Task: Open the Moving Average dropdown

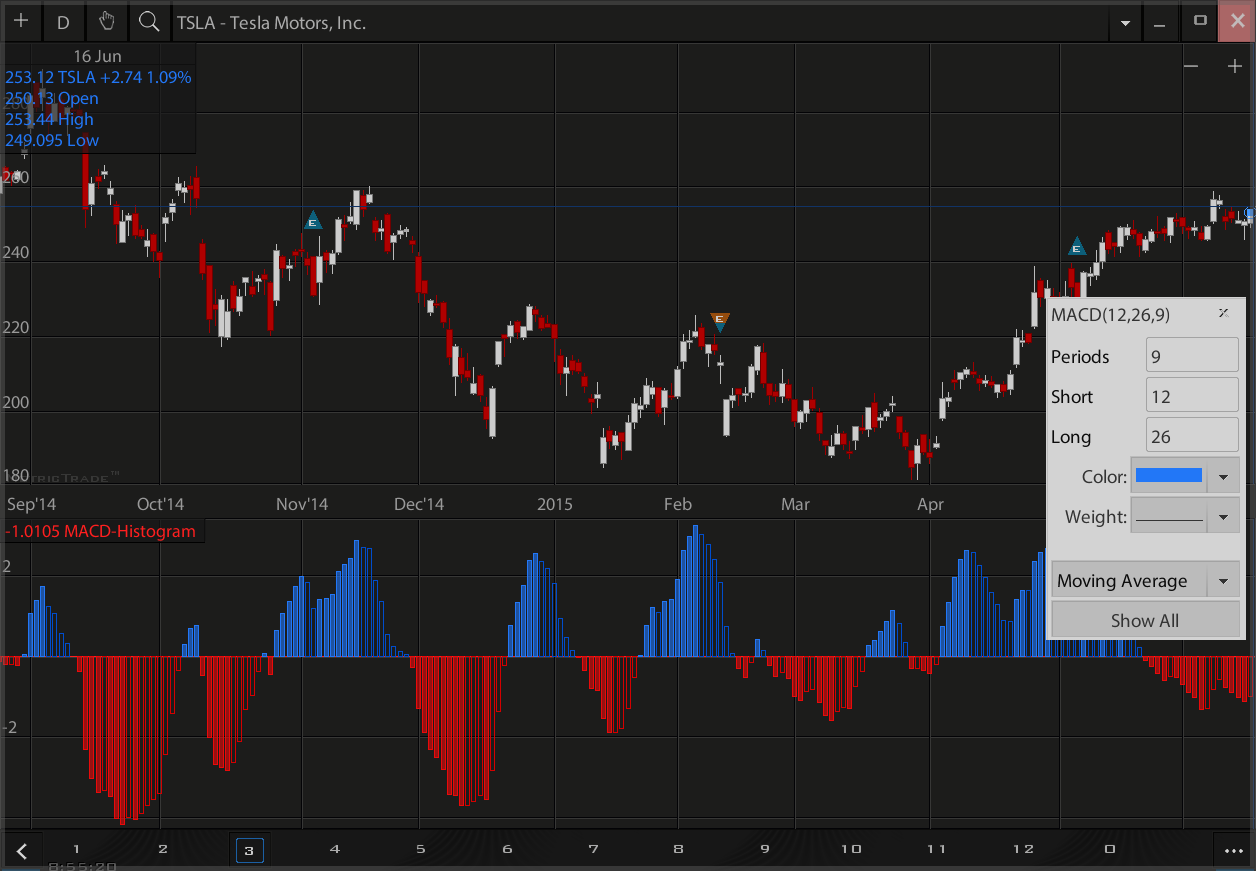Action: pyautogui.click(x=1145, y=581)
